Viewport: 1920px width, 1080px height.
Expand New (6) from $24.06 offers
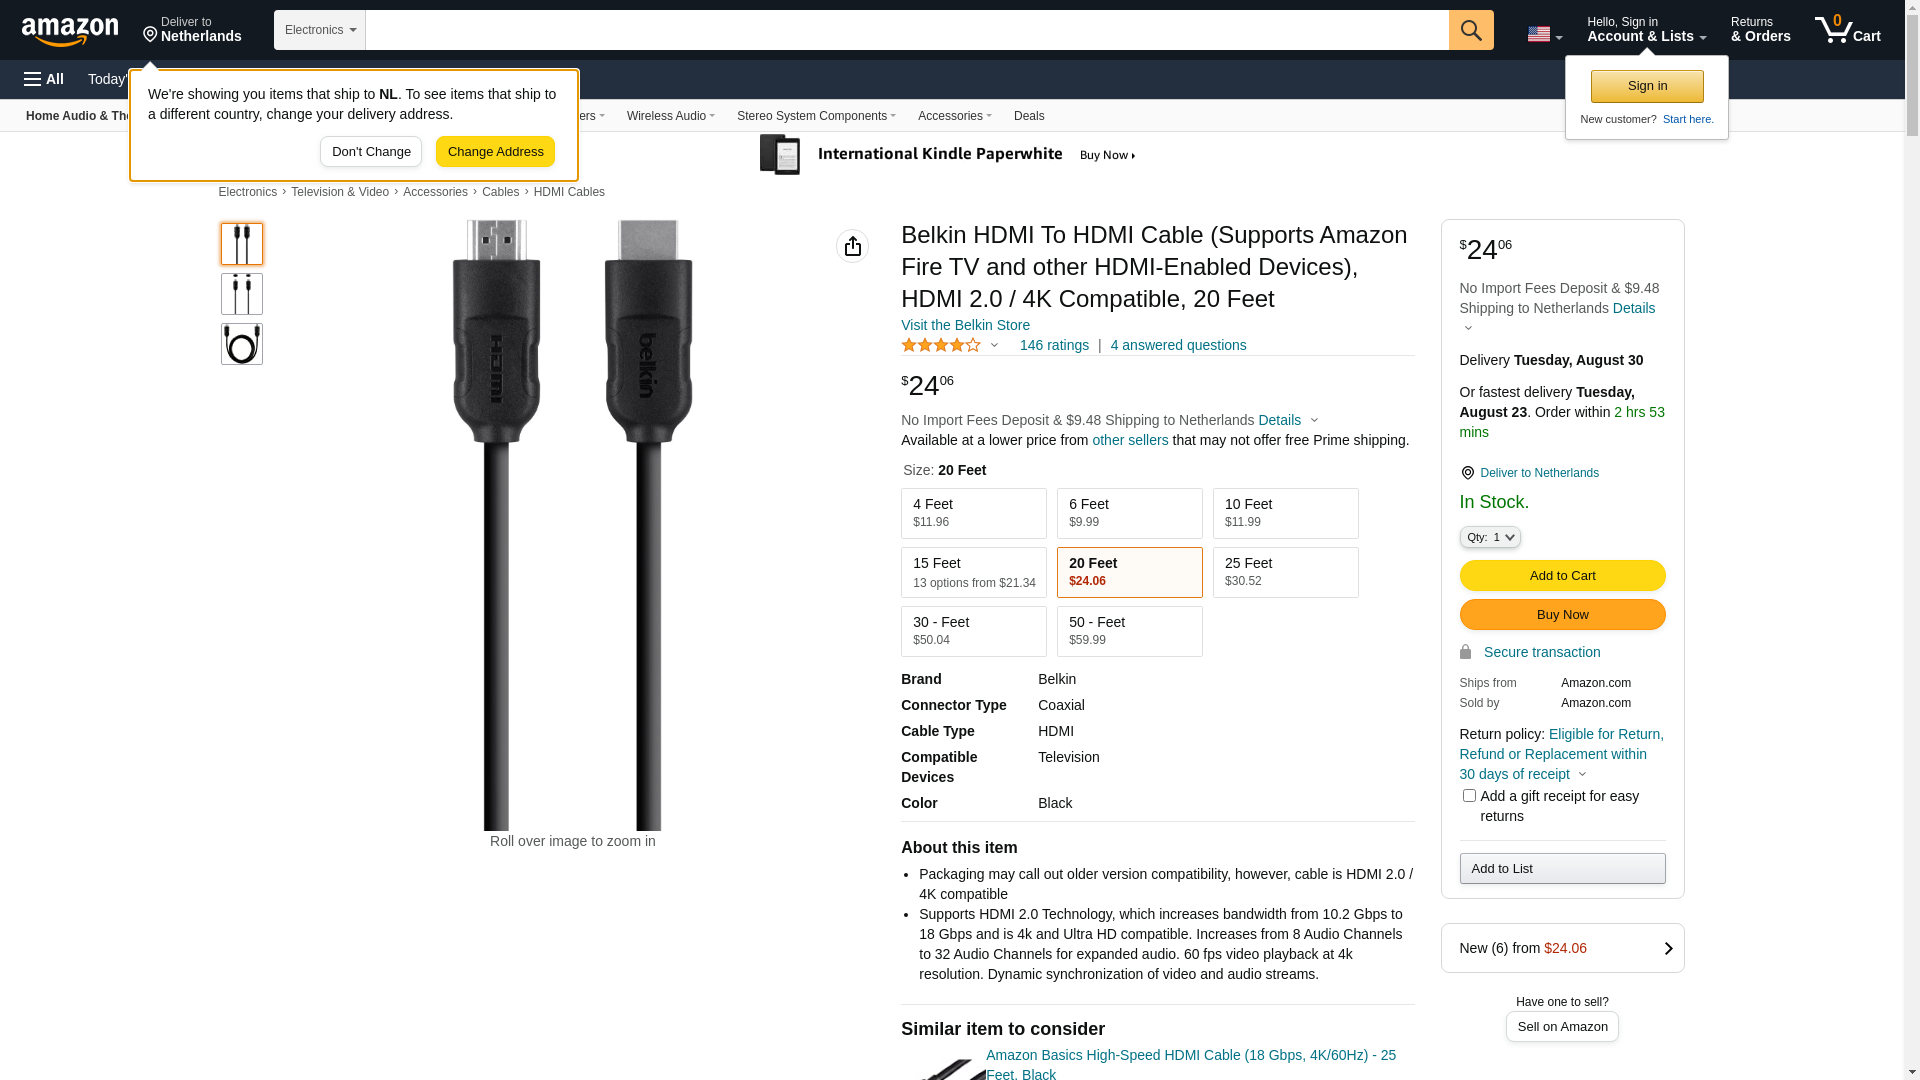click(1562, 948)
